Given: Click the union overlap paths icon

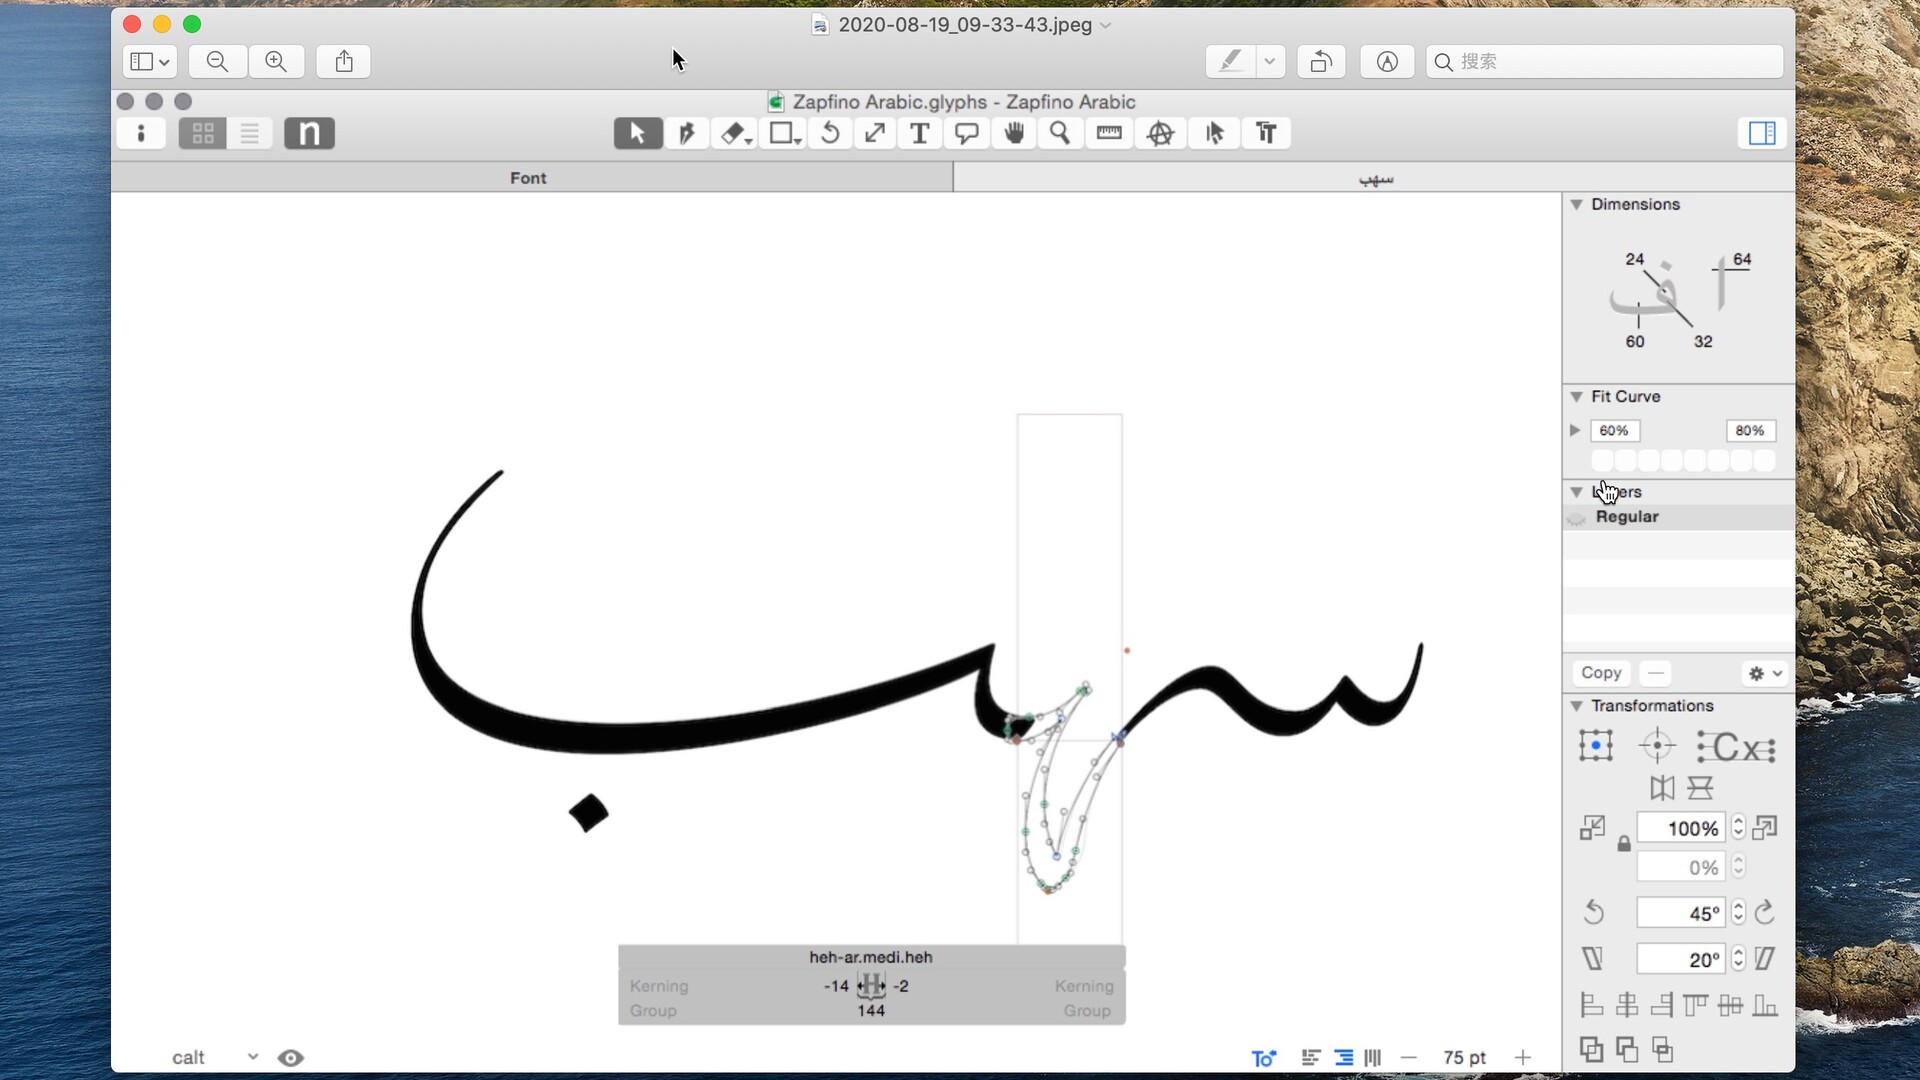Looking at the screenshot, I should 1591,1049.
